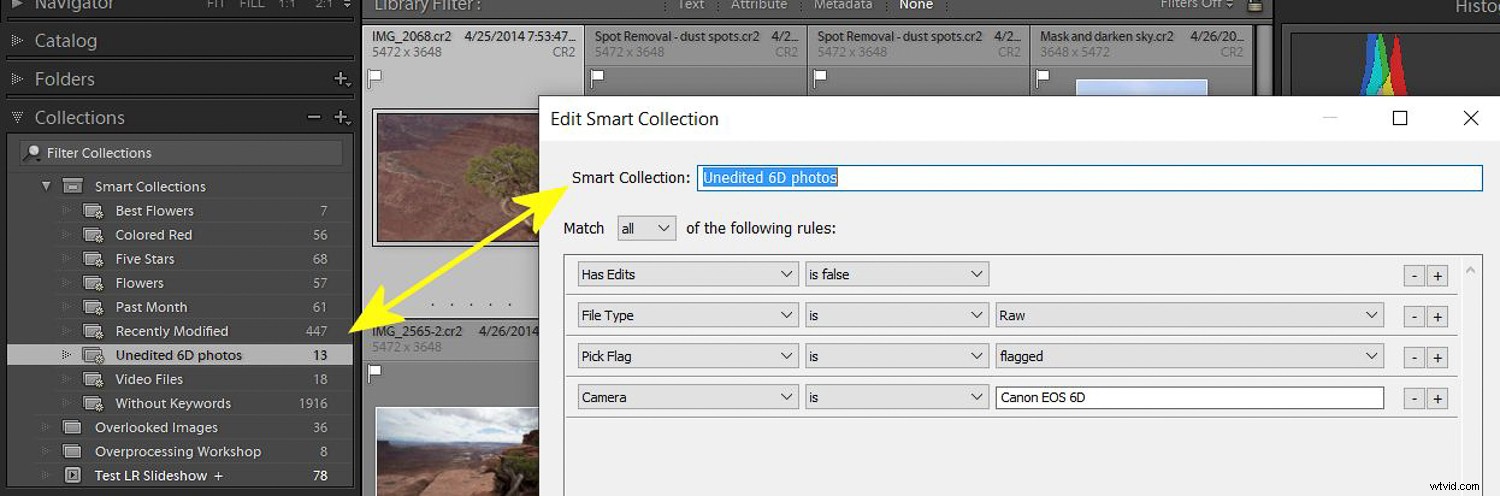Screen dimensions: 1500x496
Task: Expand the Overlooked Images collection set
Action: pos(46,427)
